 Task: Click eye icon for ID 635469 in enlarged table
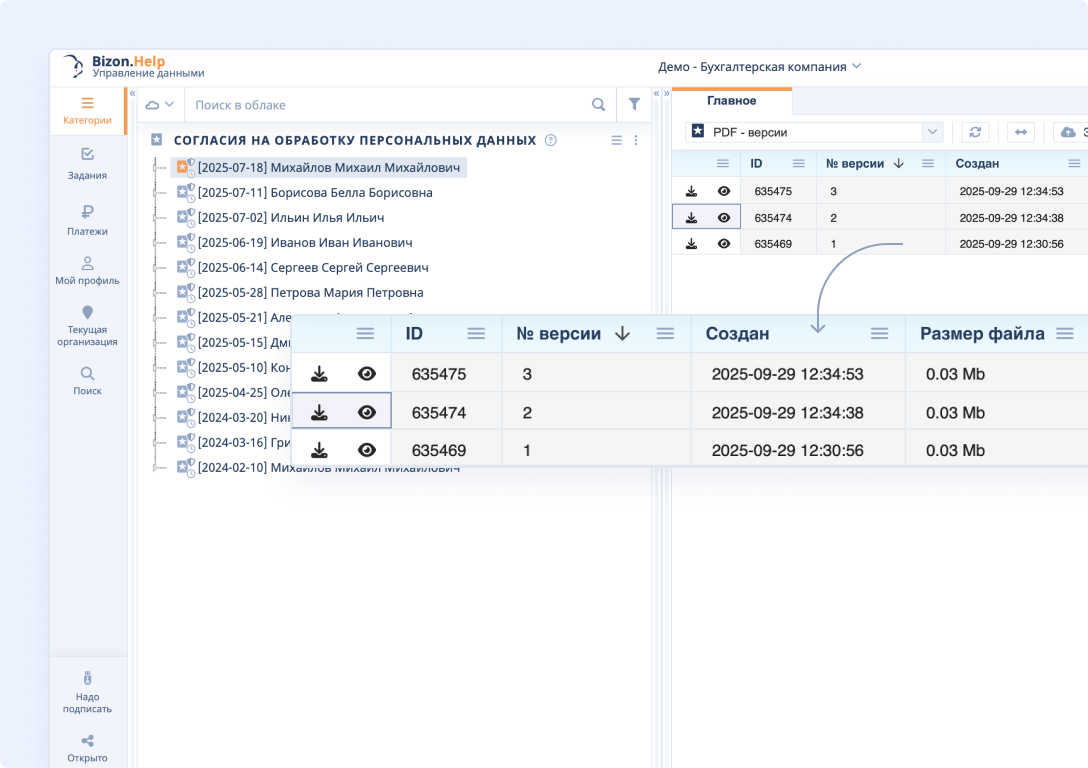tap(367, 450)
